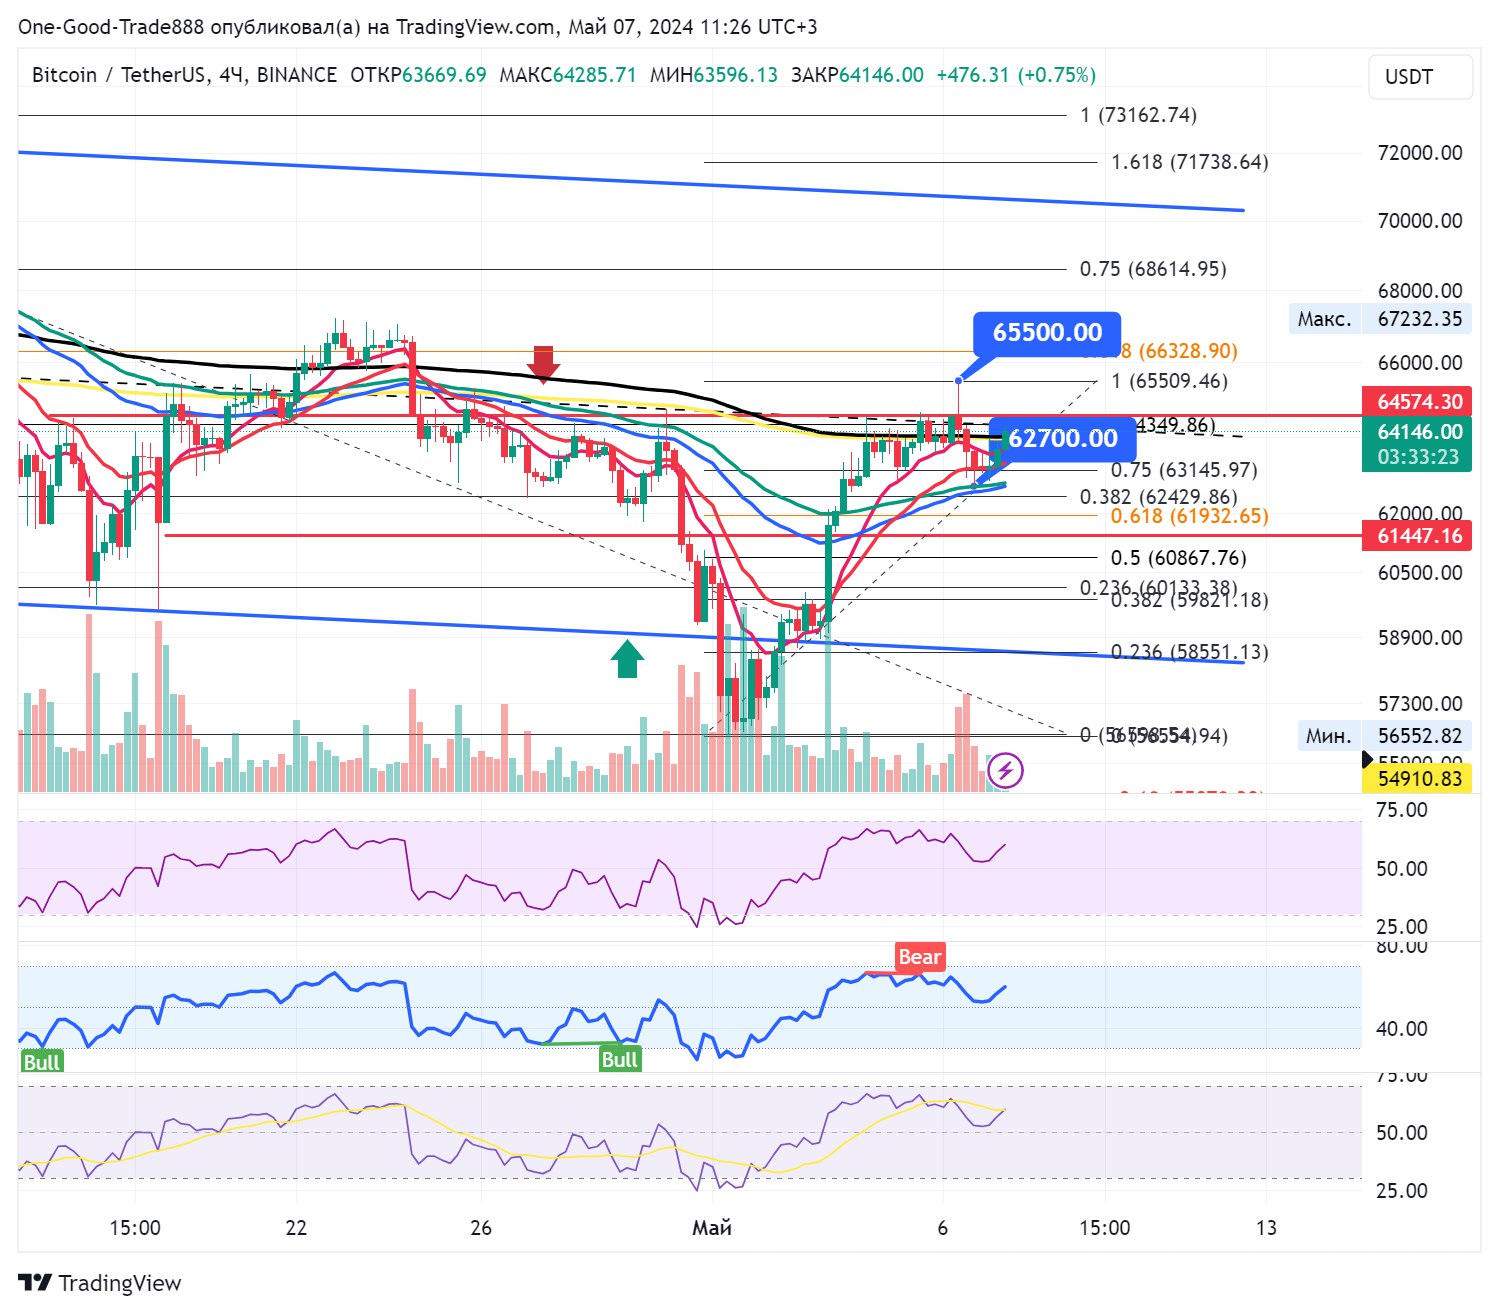Viewport: 1499px width, 1313px height.
Task: Click the purple lightning bolt icon
Action: tap(1005, 771)
